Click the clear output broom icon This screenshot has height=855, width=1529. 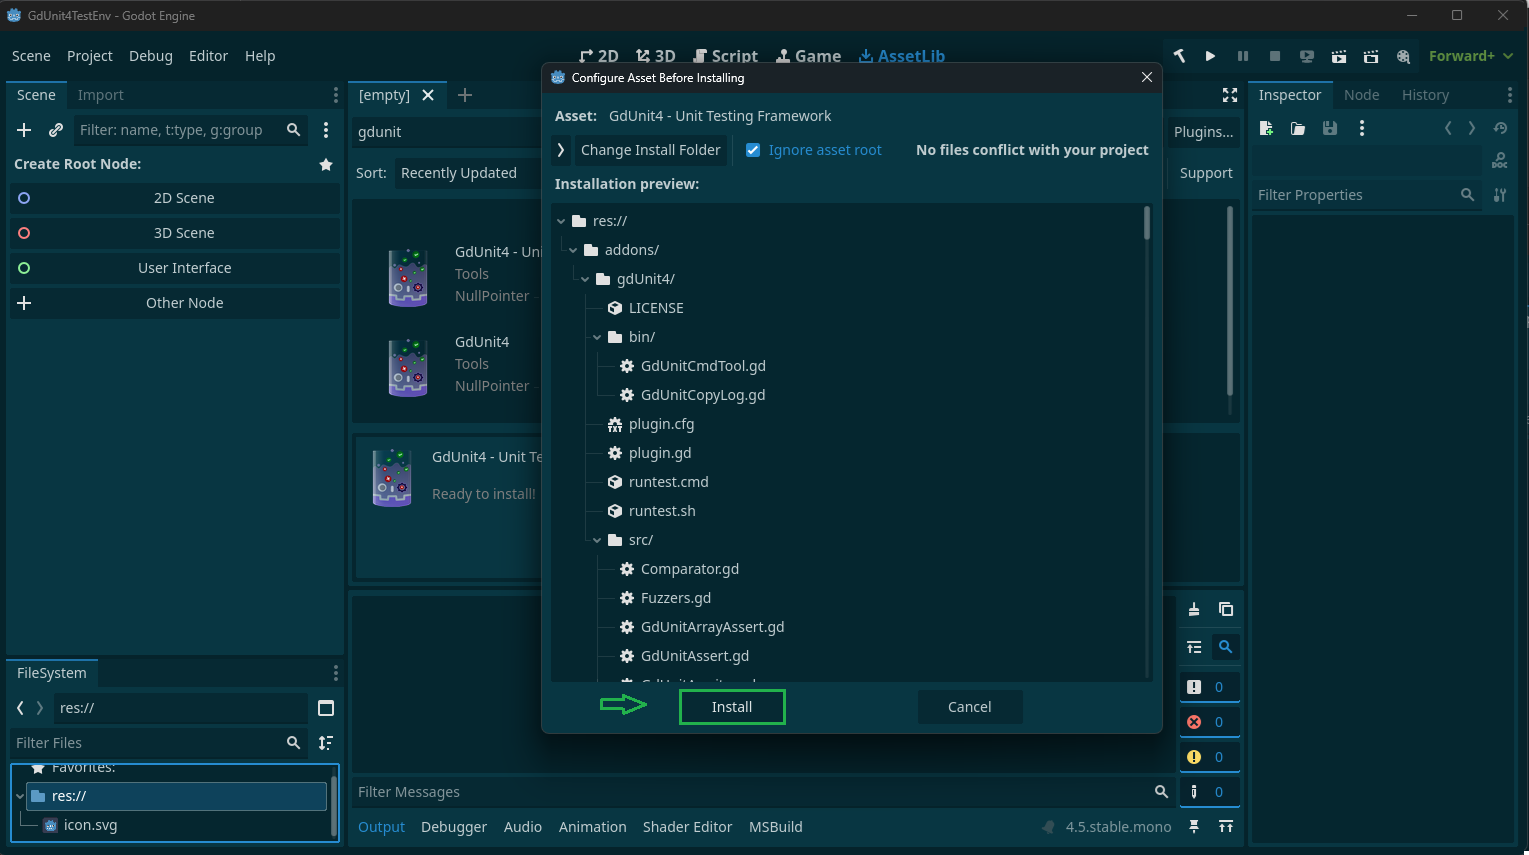click(x=1194, y=609)
